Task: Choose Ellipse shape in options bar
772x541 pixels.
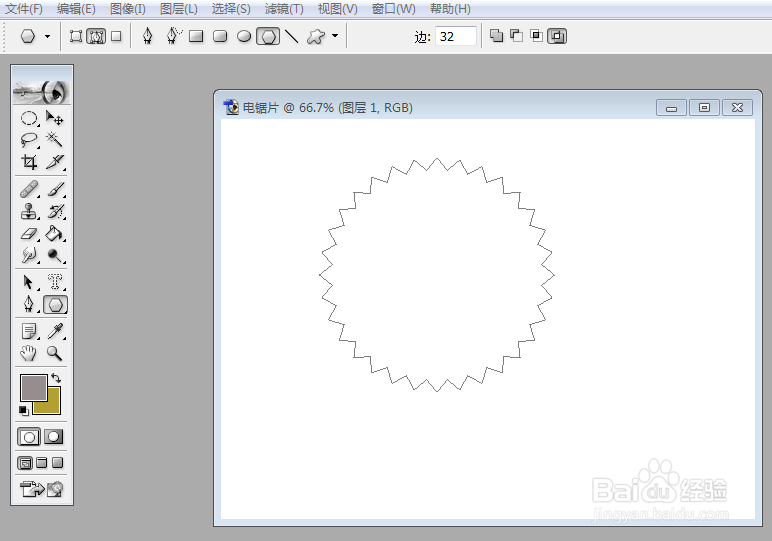Action: click(244, 36)
